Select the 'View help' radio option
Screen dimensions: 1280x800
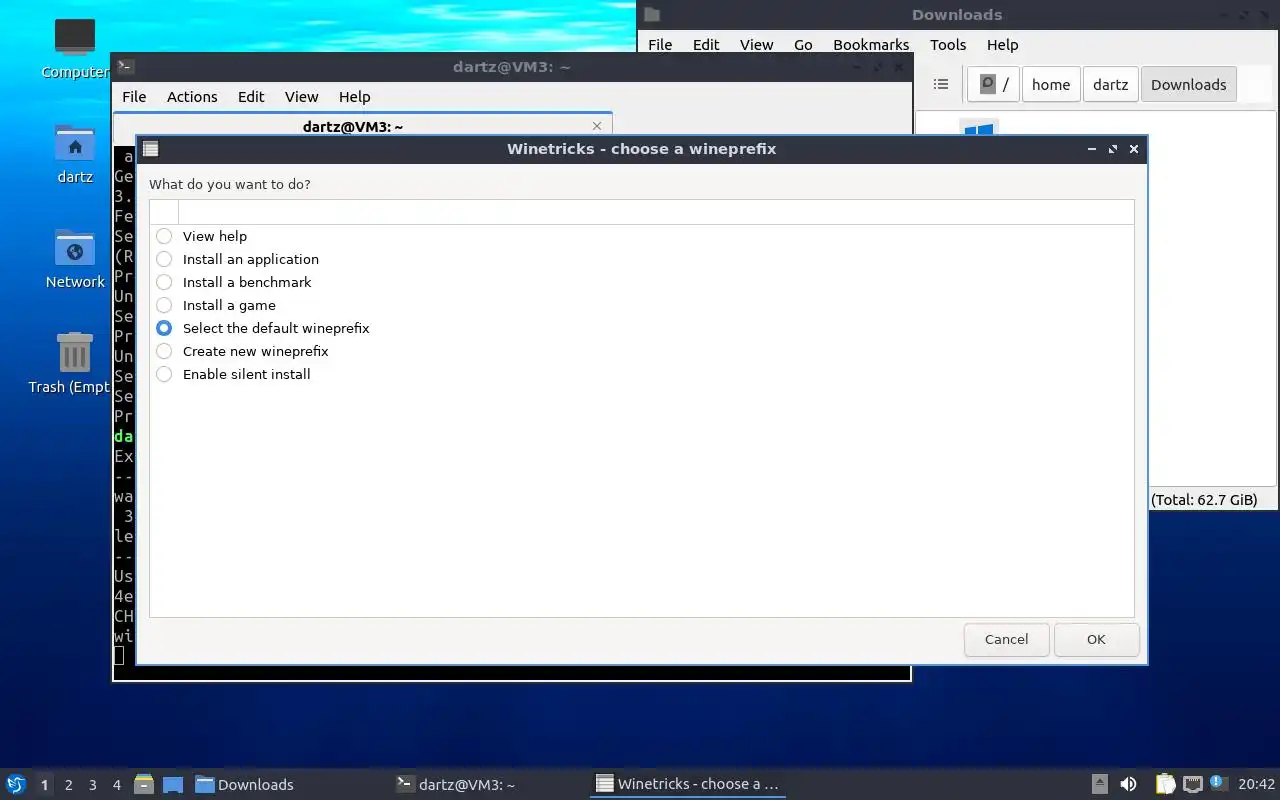164,236
